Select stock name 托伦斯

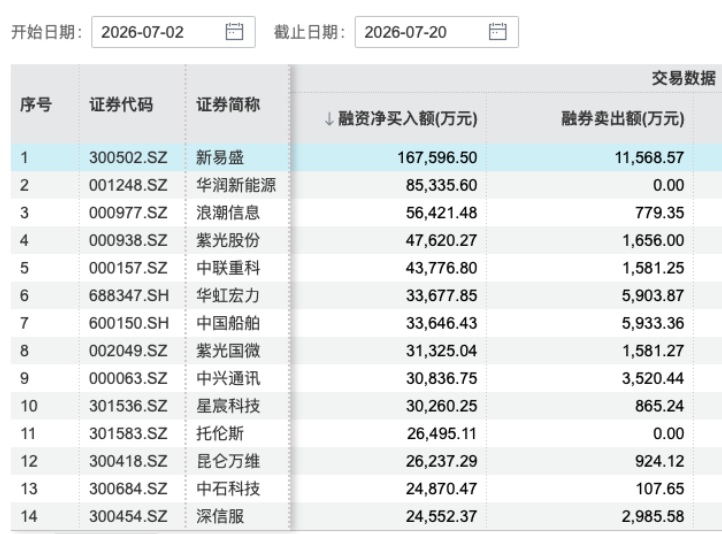pyautogui.click(x=220, y=434)
